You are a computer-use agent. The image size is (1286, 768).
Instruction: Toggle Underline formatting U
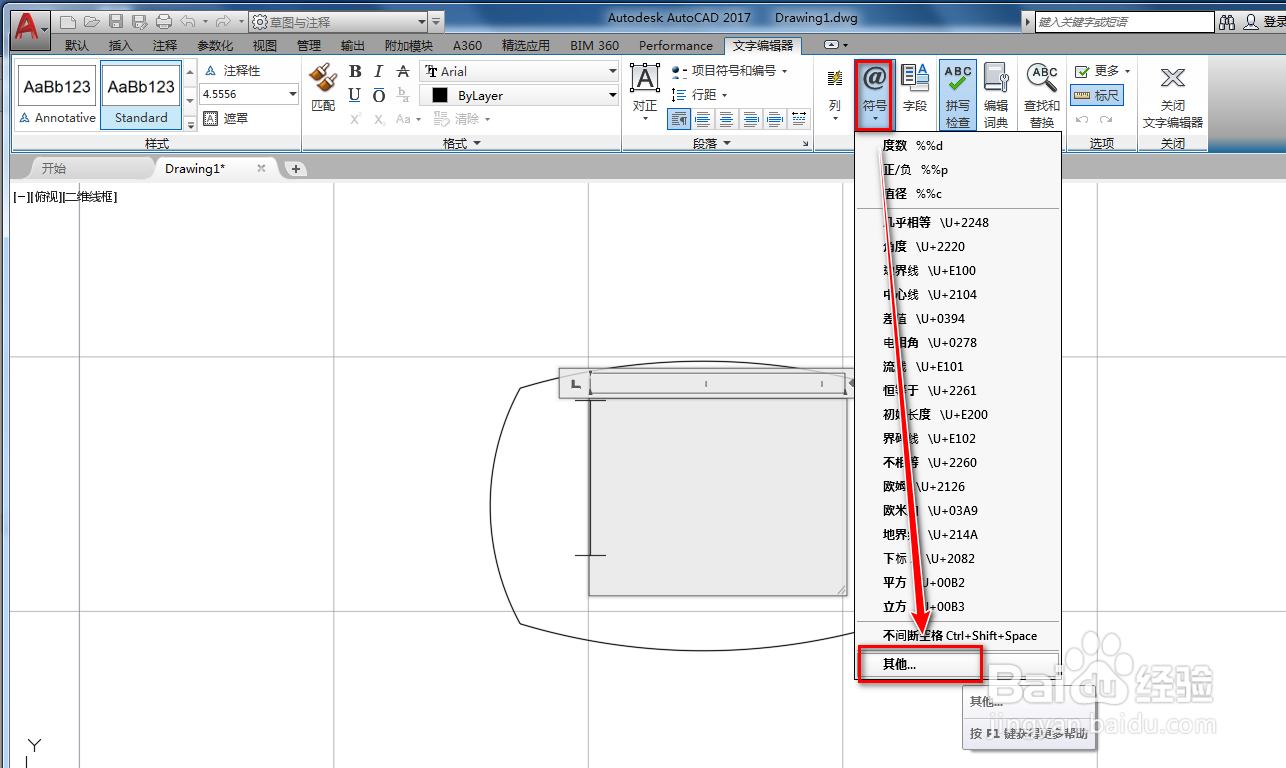click(355, 95)
